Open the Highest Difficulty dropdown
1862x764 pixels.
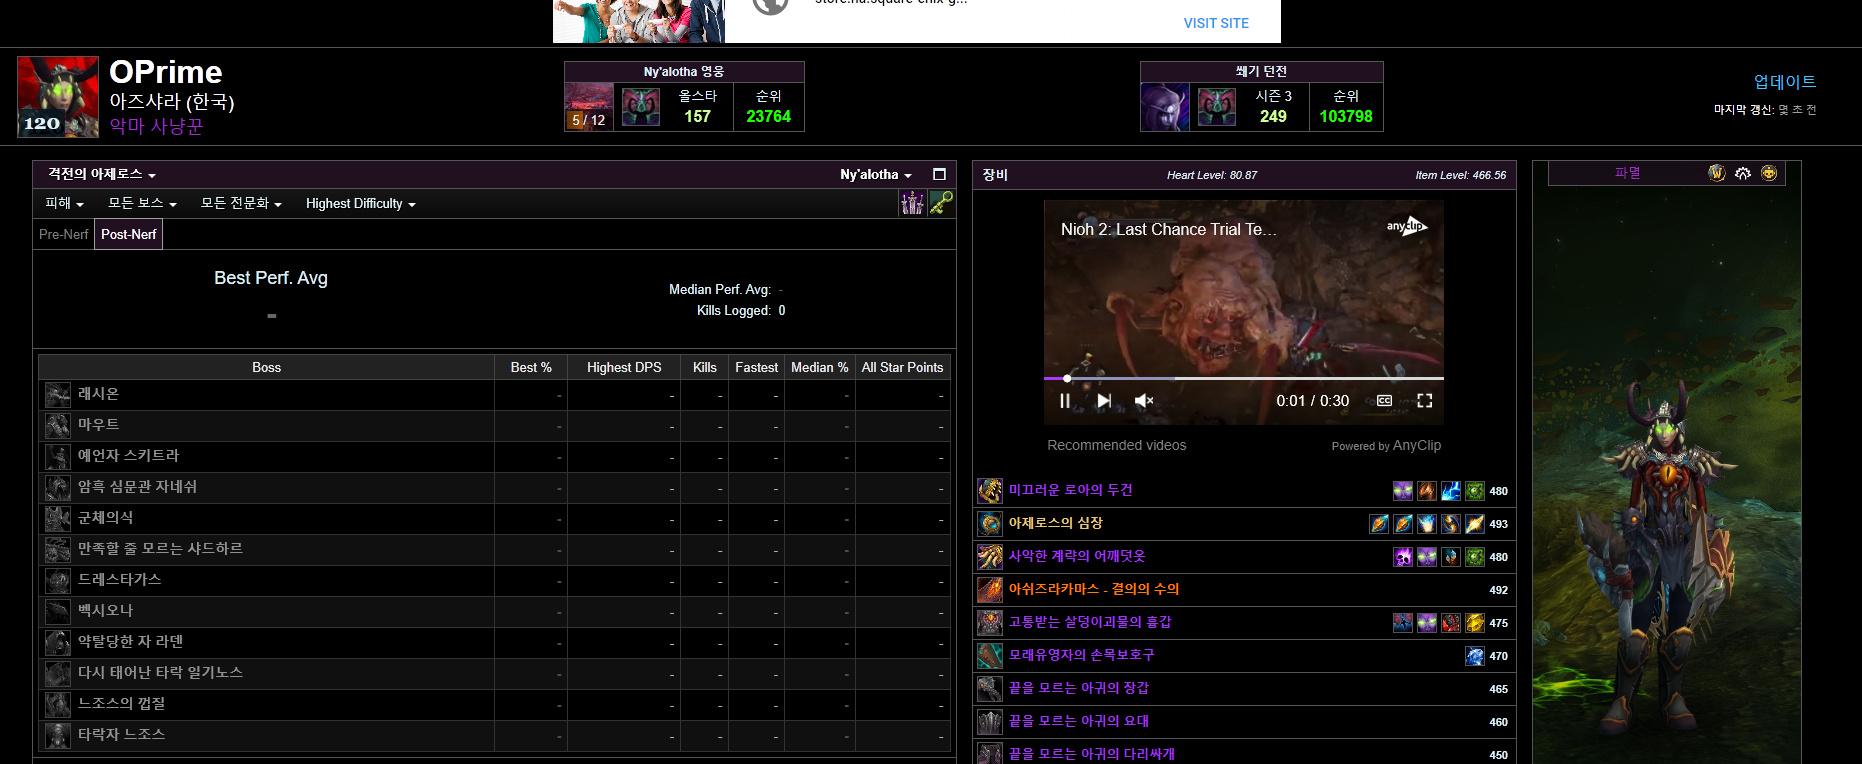(360, 203)
